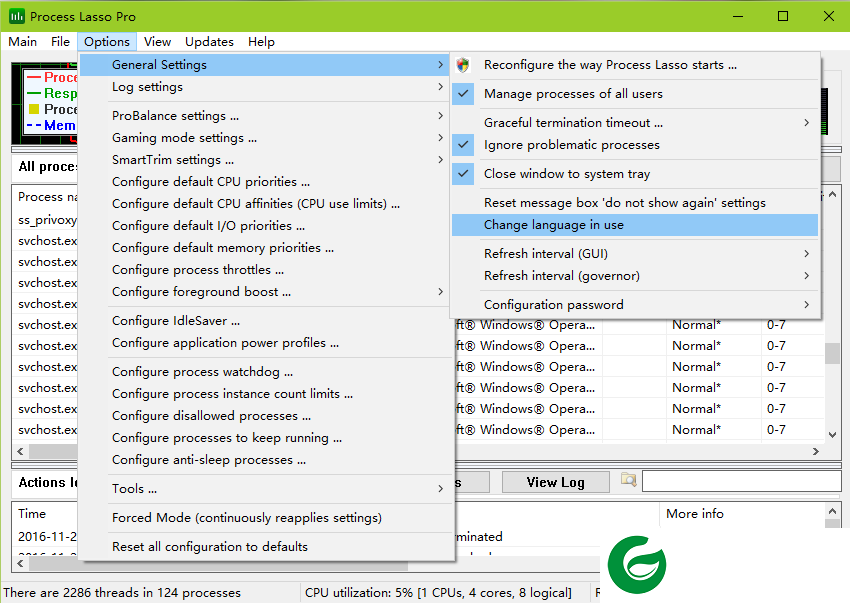
Task: Open Configure process watchdog
Action: point(266,371)
